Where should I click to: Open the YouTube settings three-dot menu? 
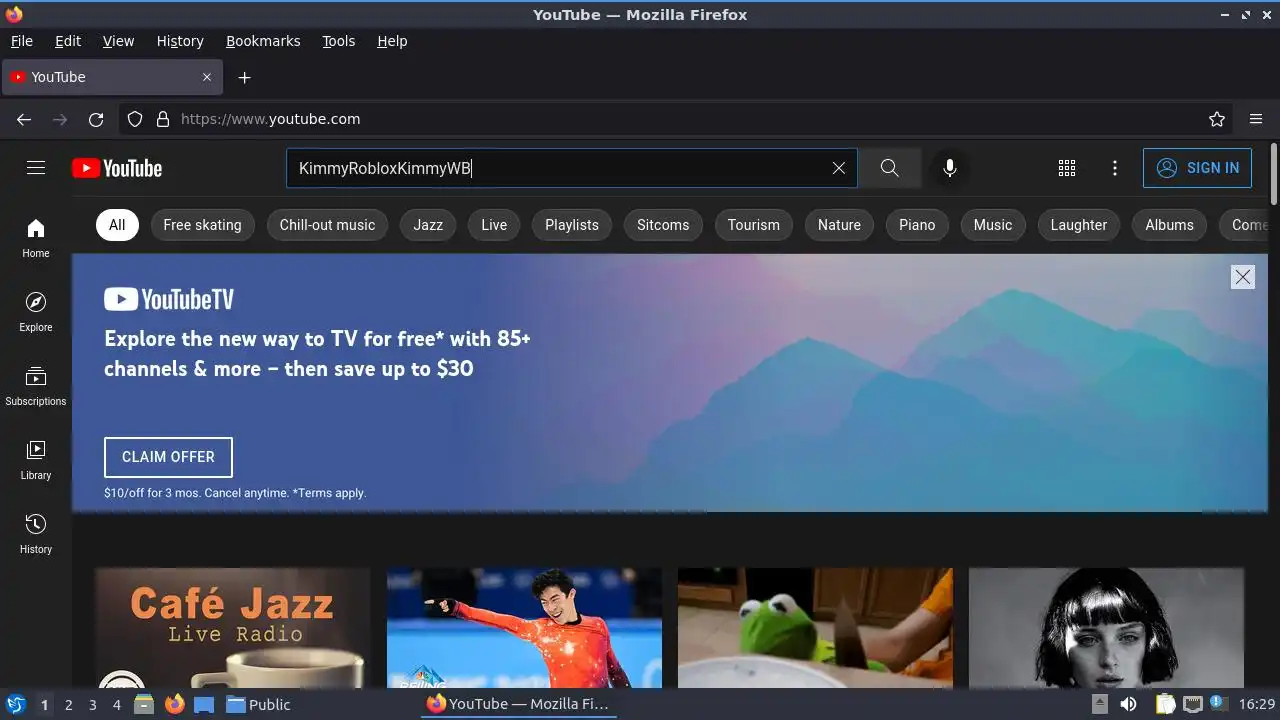(1115, 168)
